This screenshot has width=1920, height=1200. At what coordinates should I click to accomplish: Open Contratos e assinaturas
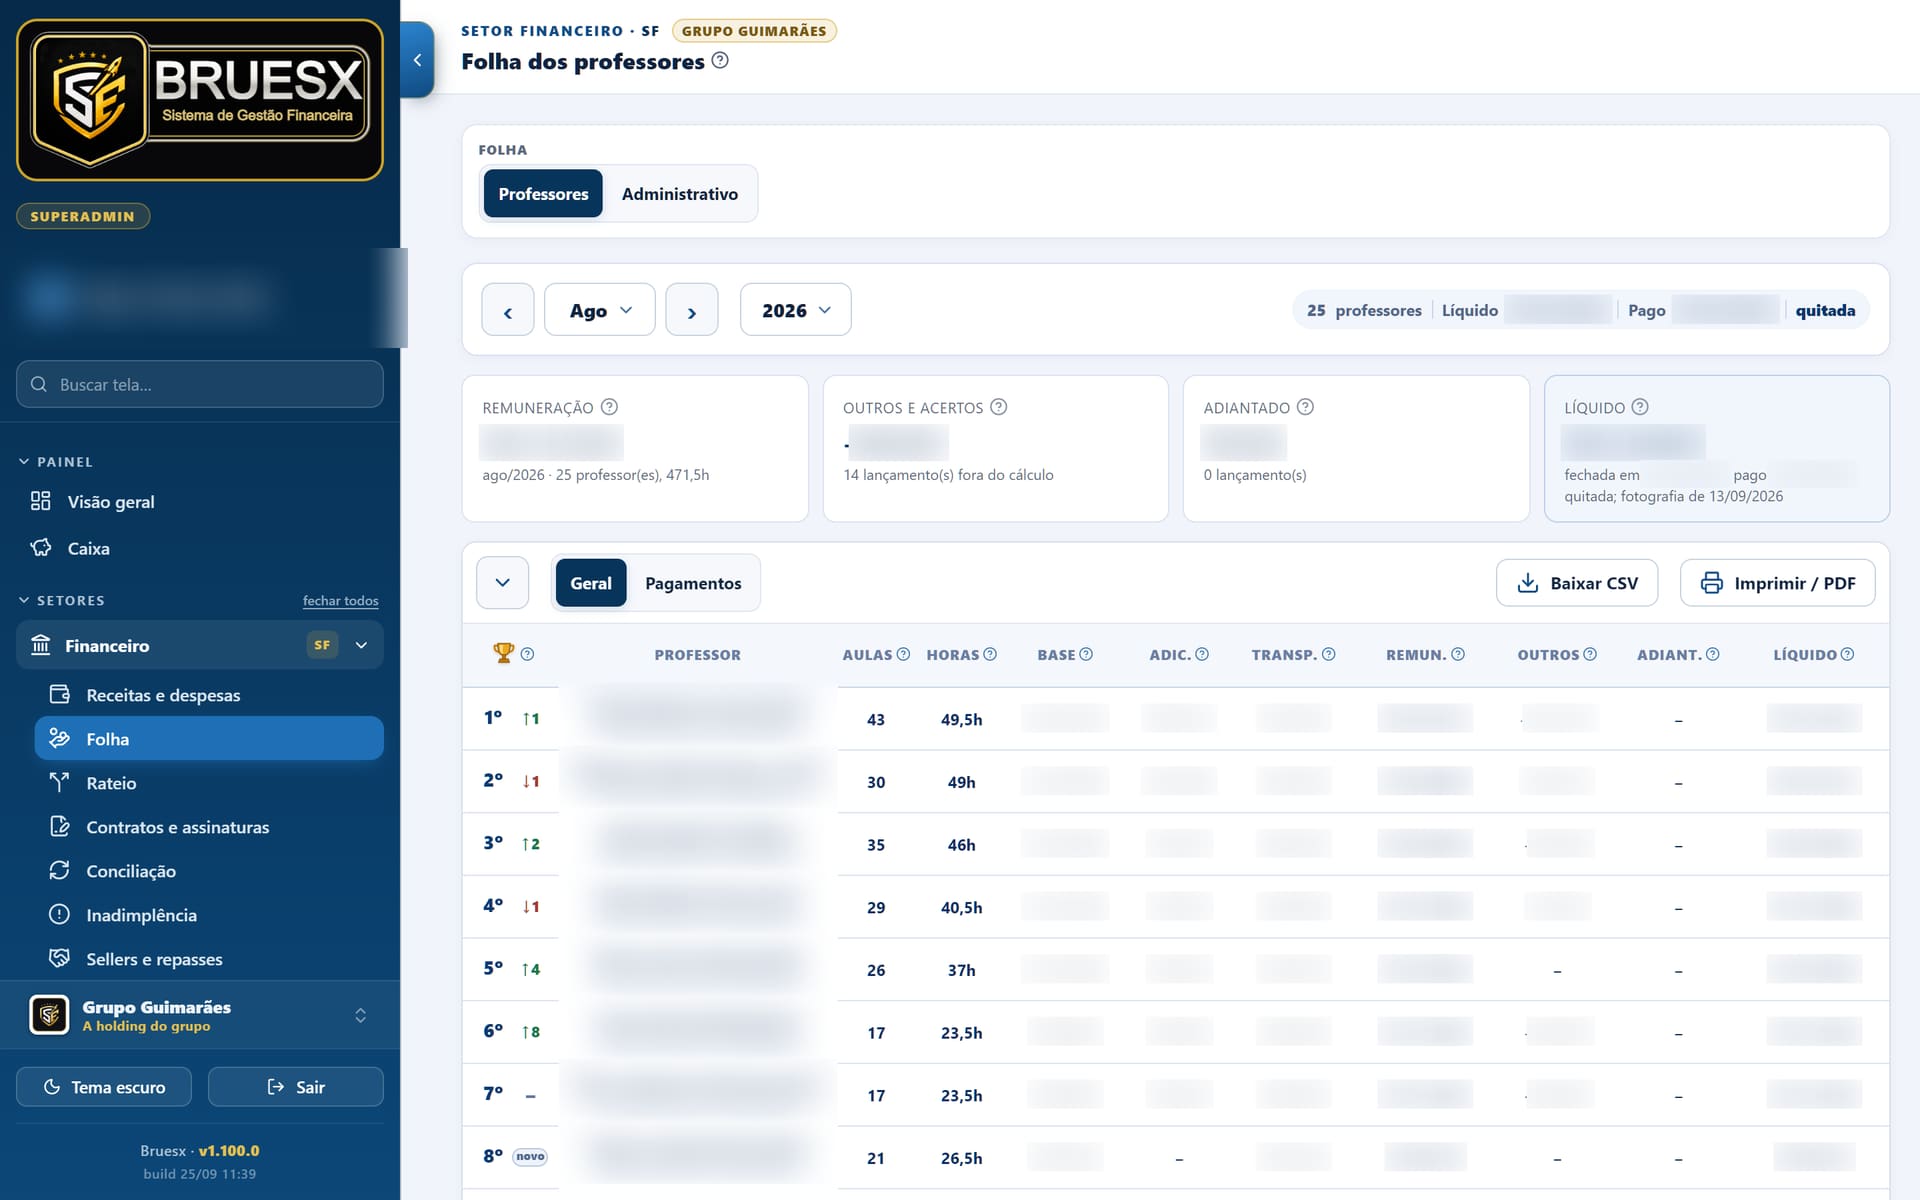[209, 827]
